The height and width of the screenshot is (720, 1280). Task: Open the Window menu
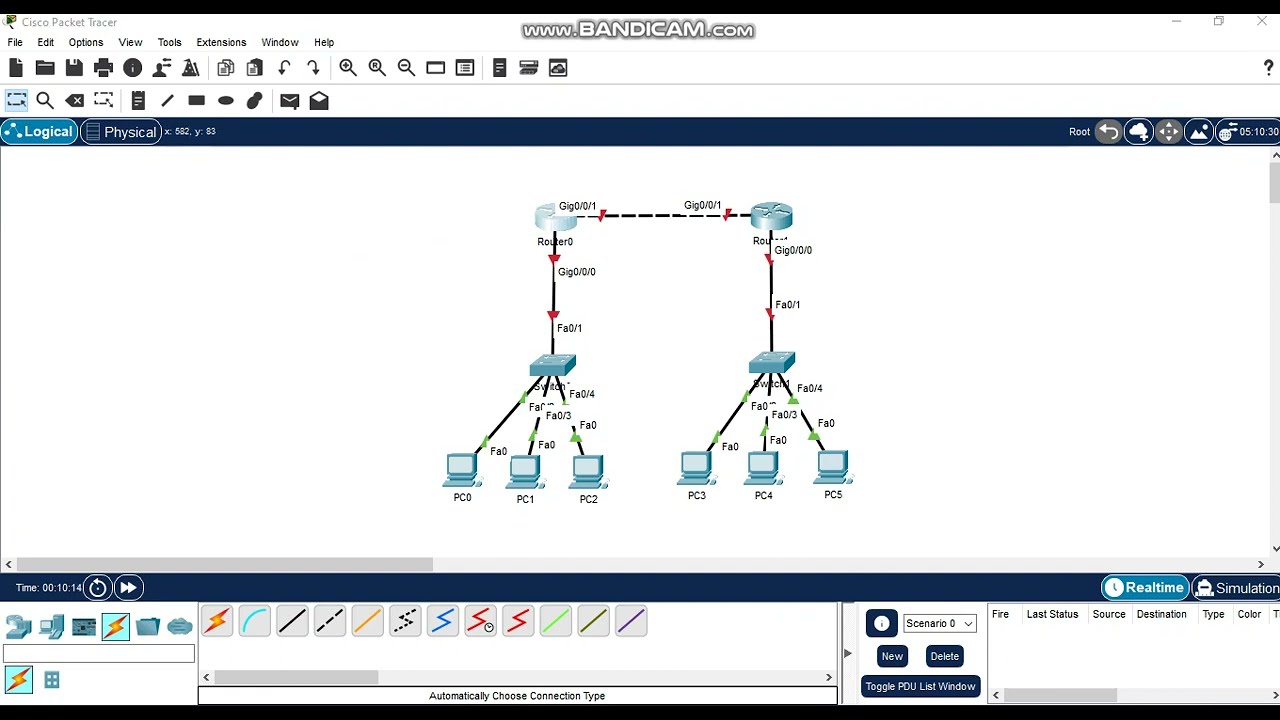click(280, 43)
